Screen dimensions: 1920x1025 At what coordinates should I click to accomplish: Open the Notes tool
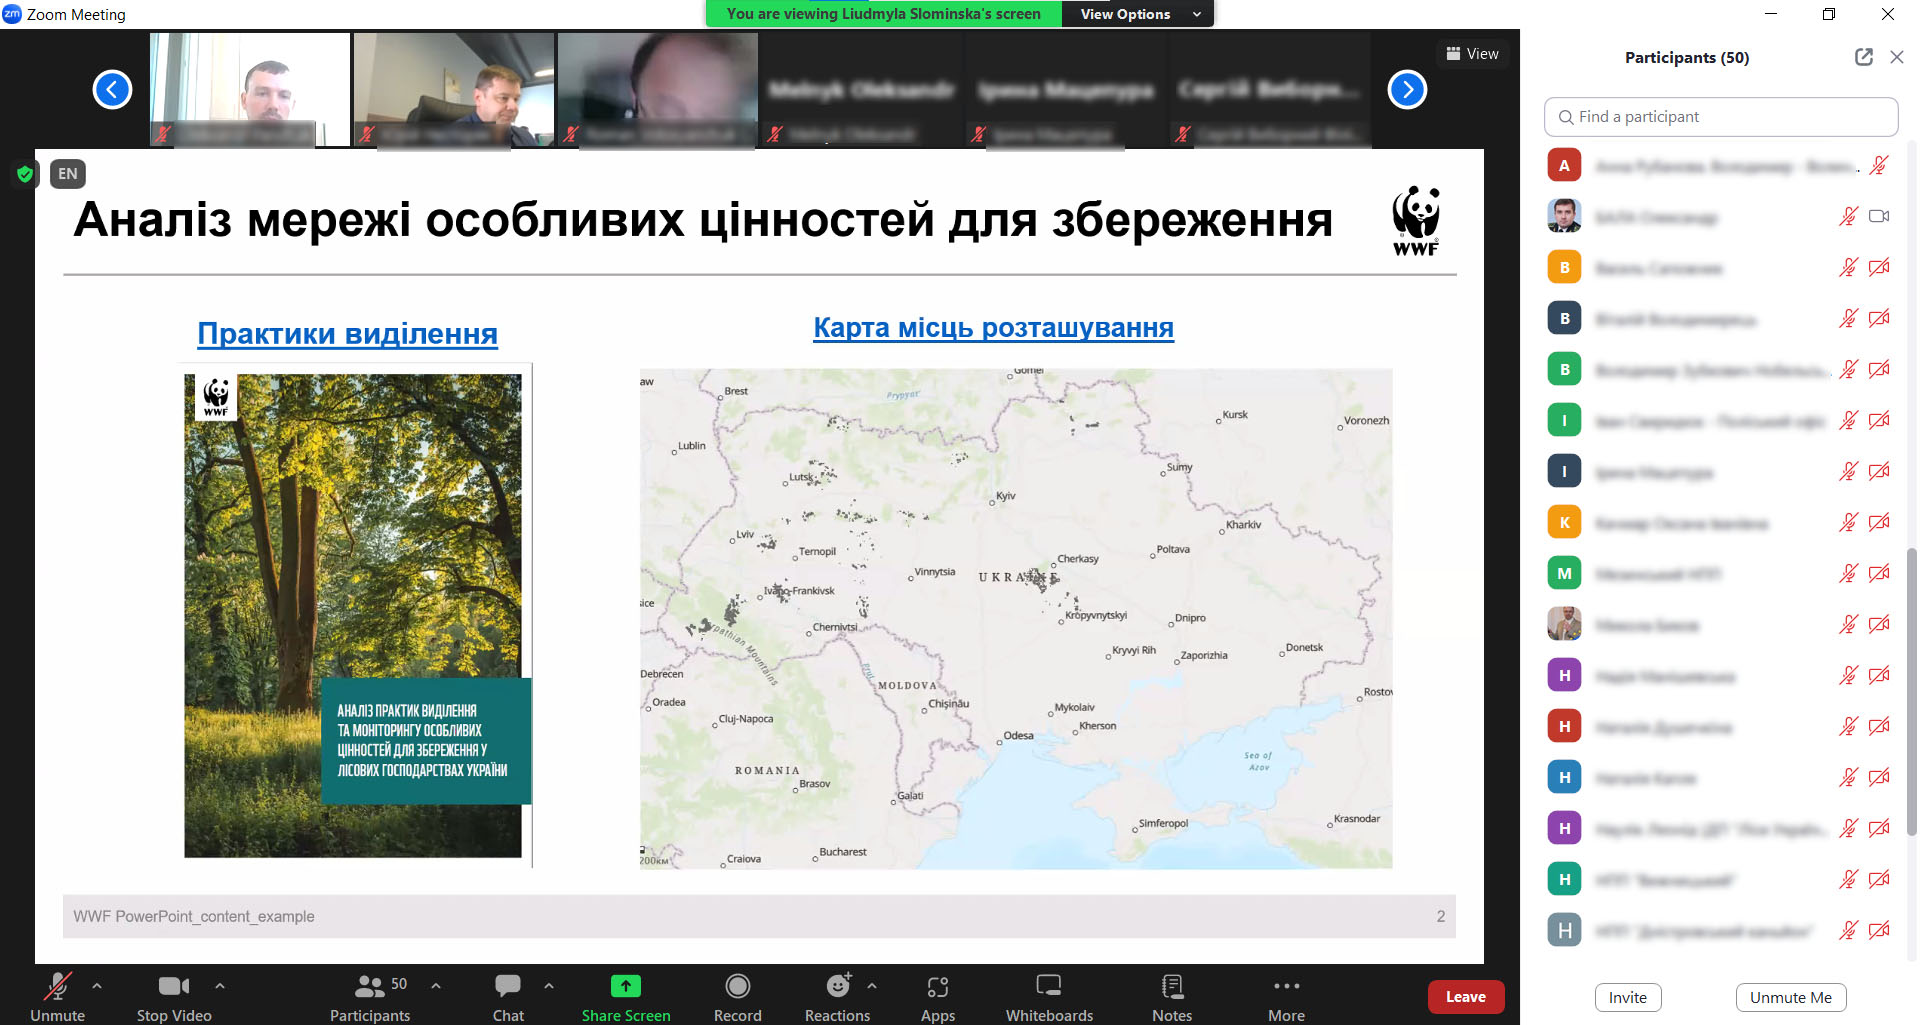pyautogui.click(x=1172, y=996)
